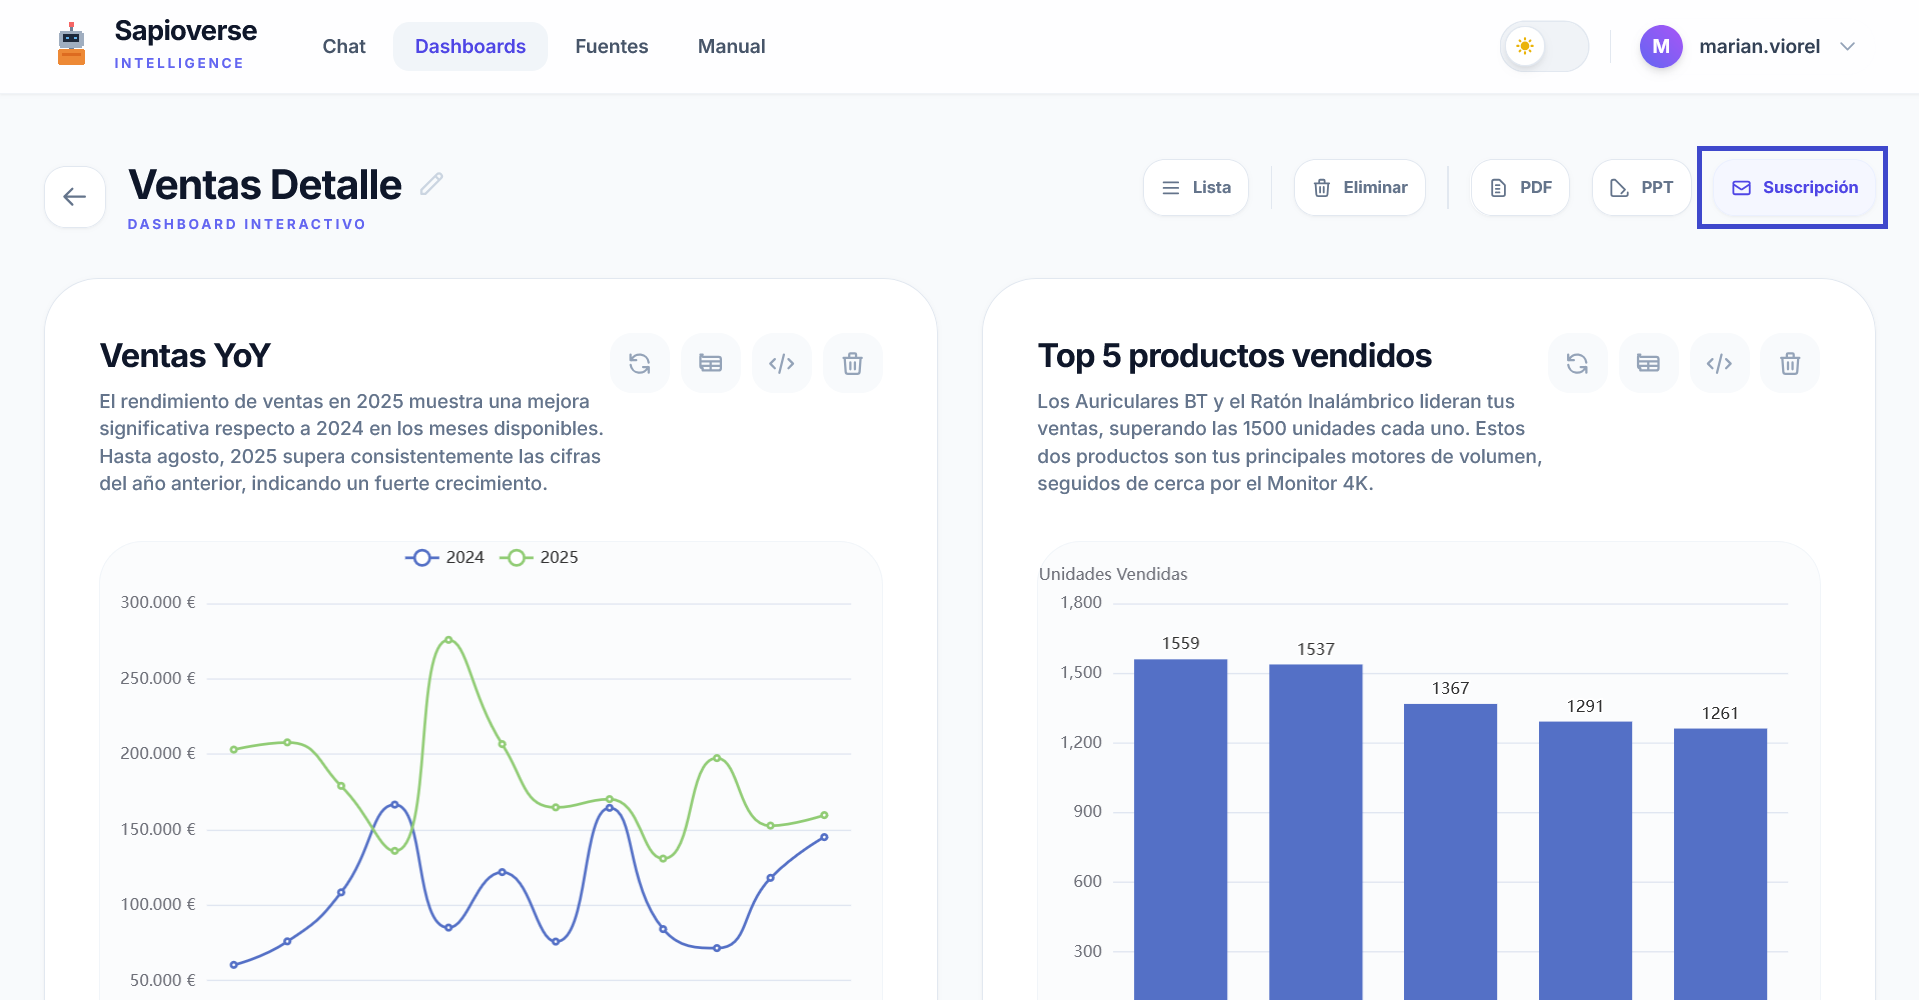Screen dimensions: 1919x1000
Task: View code for Ventas YoY chart
Action: tap(782, 363)
